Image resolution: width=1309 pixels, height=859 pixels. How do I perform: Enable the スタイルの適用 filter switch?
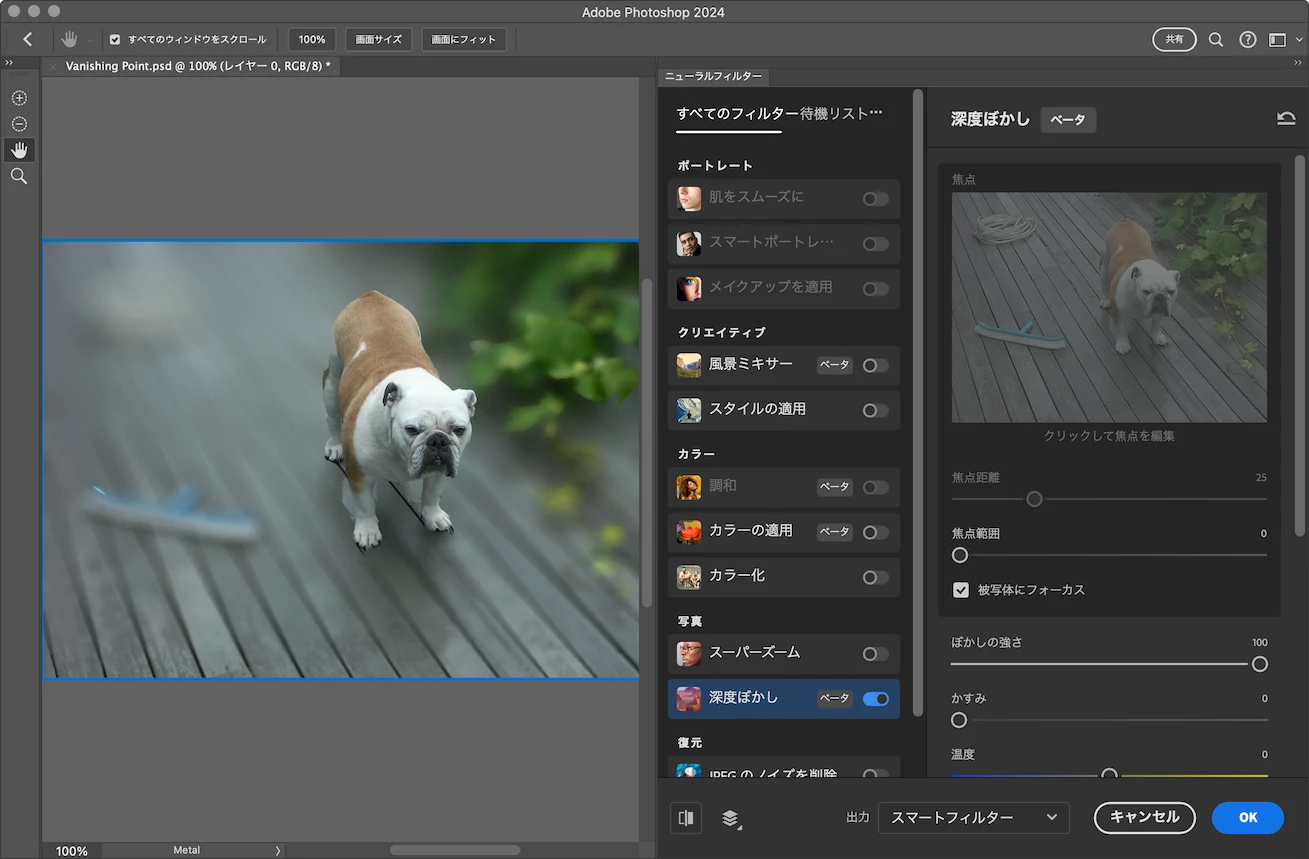[x=875, y=411]
